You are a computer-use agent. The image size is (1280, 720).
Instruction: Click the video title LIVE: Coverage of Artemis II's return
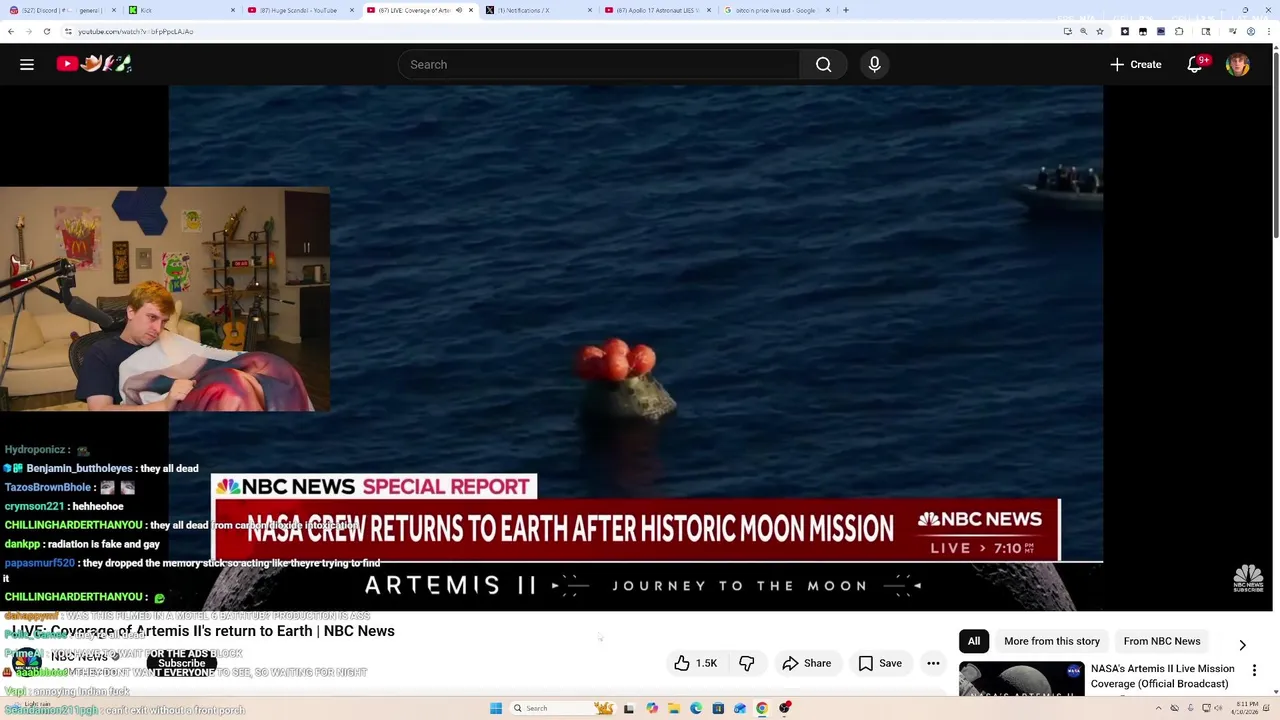tap(203, 631)
